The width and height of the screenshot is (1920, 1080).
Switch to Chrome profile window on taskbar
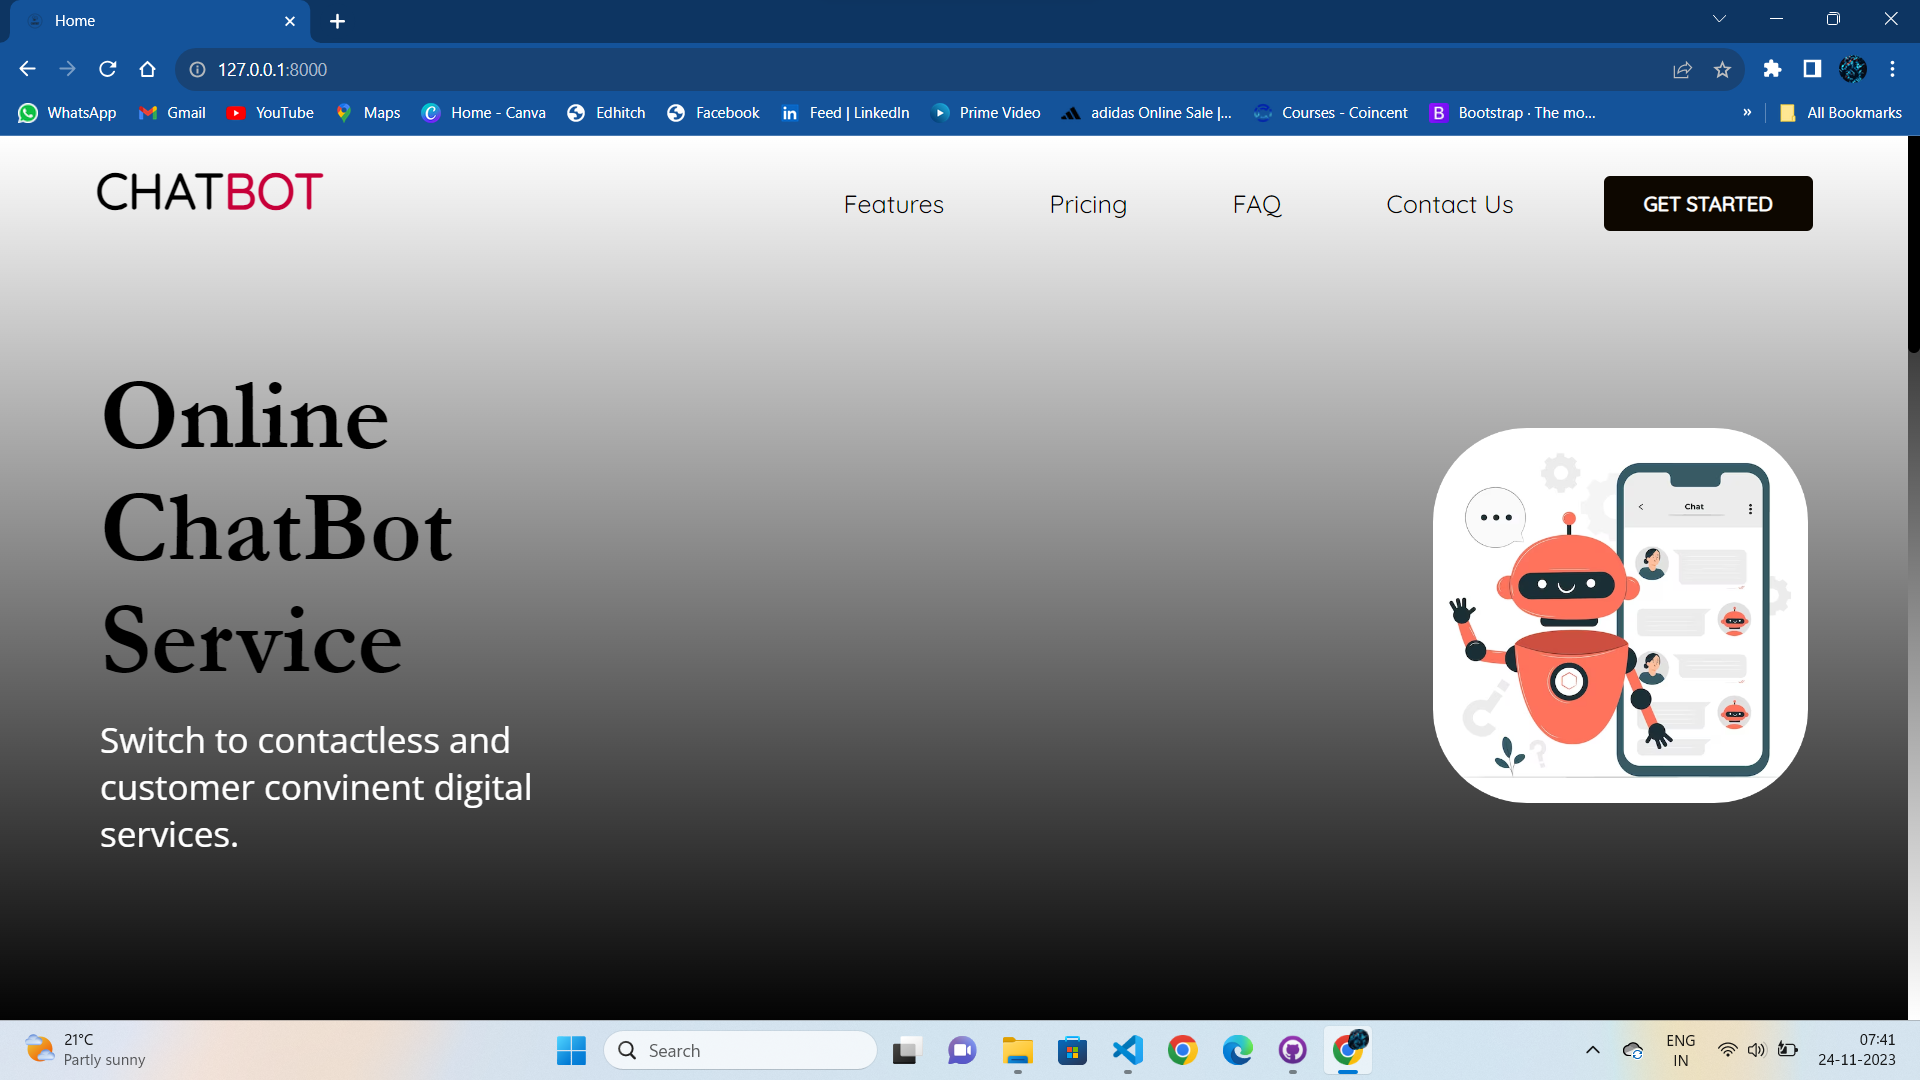click(1349, 1051)
